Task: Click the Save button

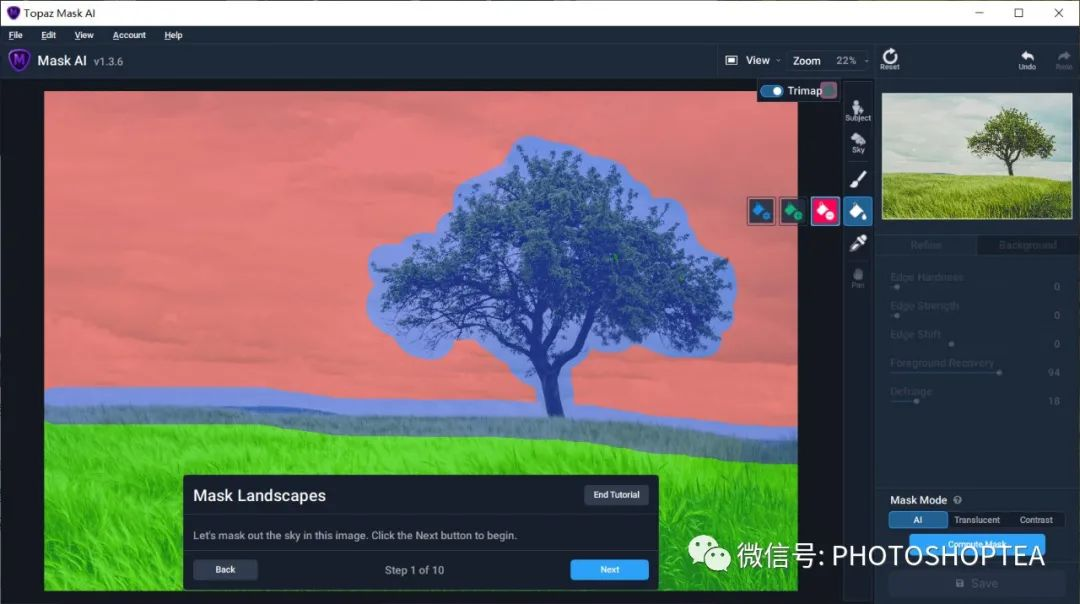Action: coord(977,583)
